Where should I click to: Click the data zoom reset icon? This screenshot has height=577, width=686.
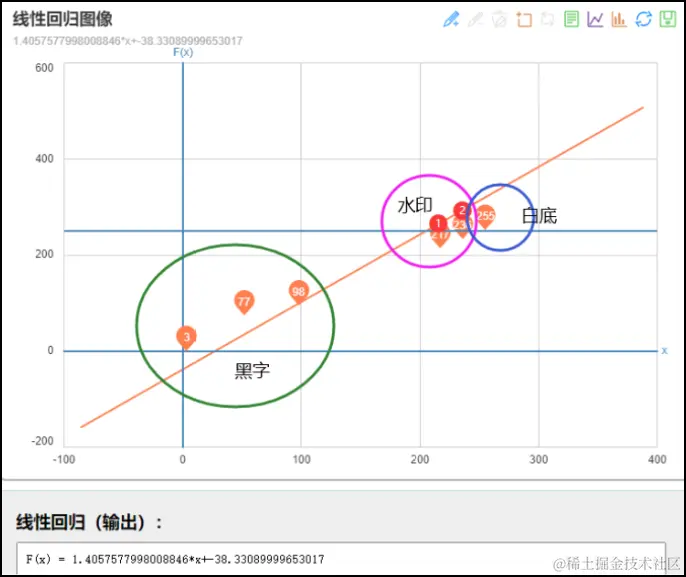(x=547, y=19)
